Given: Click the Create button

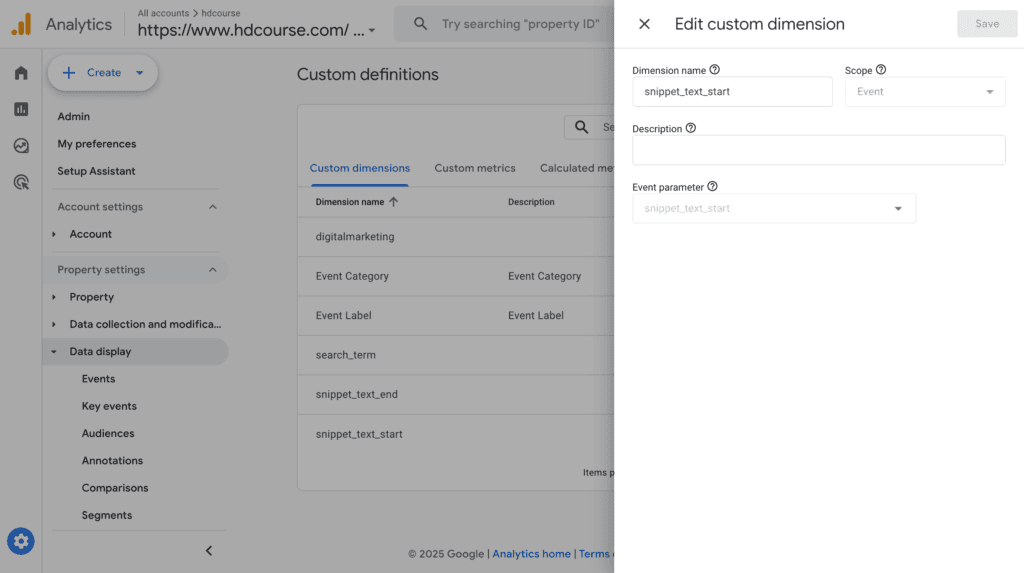Looking at the screenshot, I should (x=103, y=73).
